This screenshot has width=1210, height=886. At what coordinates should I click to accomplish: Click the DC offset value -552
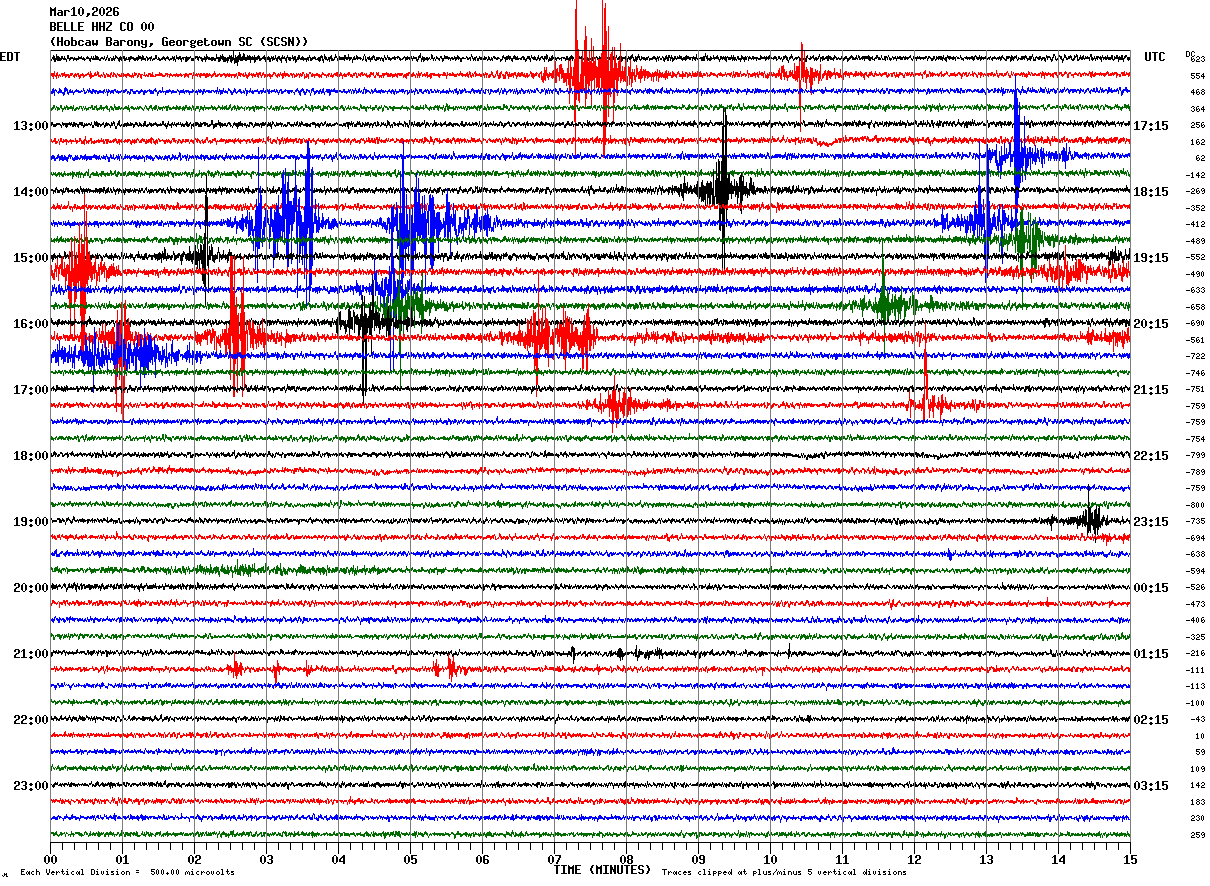click(1197, 258)
